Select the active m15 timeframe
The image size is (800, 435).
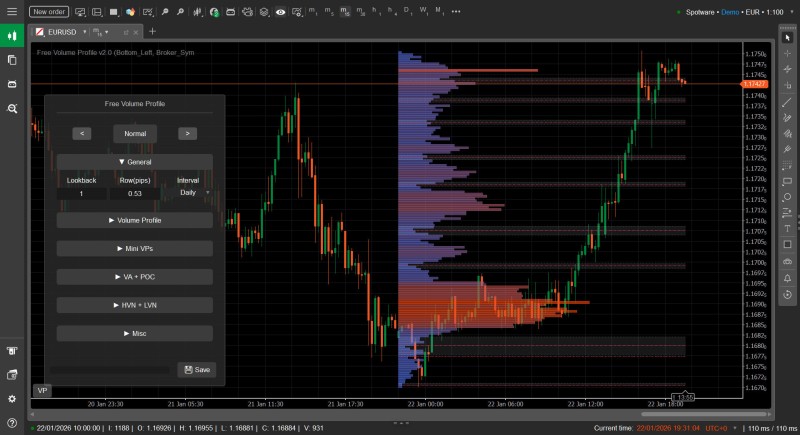[345, 11]
